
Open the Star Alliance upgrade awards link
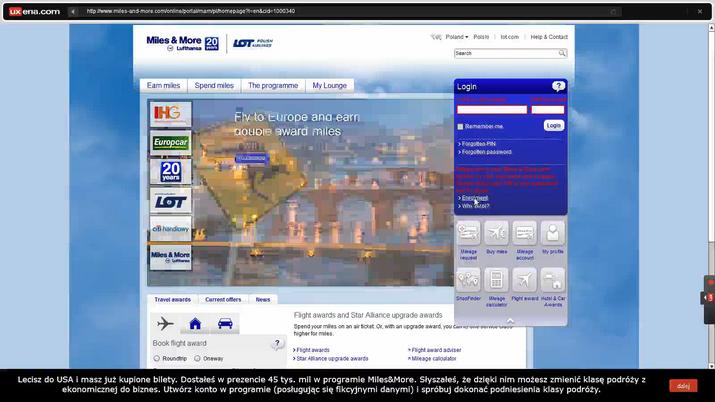point(332,359)
